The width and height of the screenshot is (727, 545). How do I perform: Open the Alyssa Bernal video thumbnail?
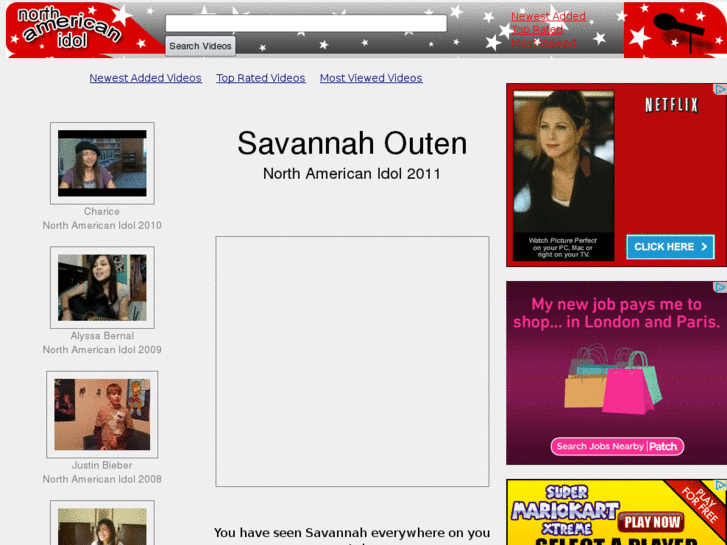coord(102,288)
